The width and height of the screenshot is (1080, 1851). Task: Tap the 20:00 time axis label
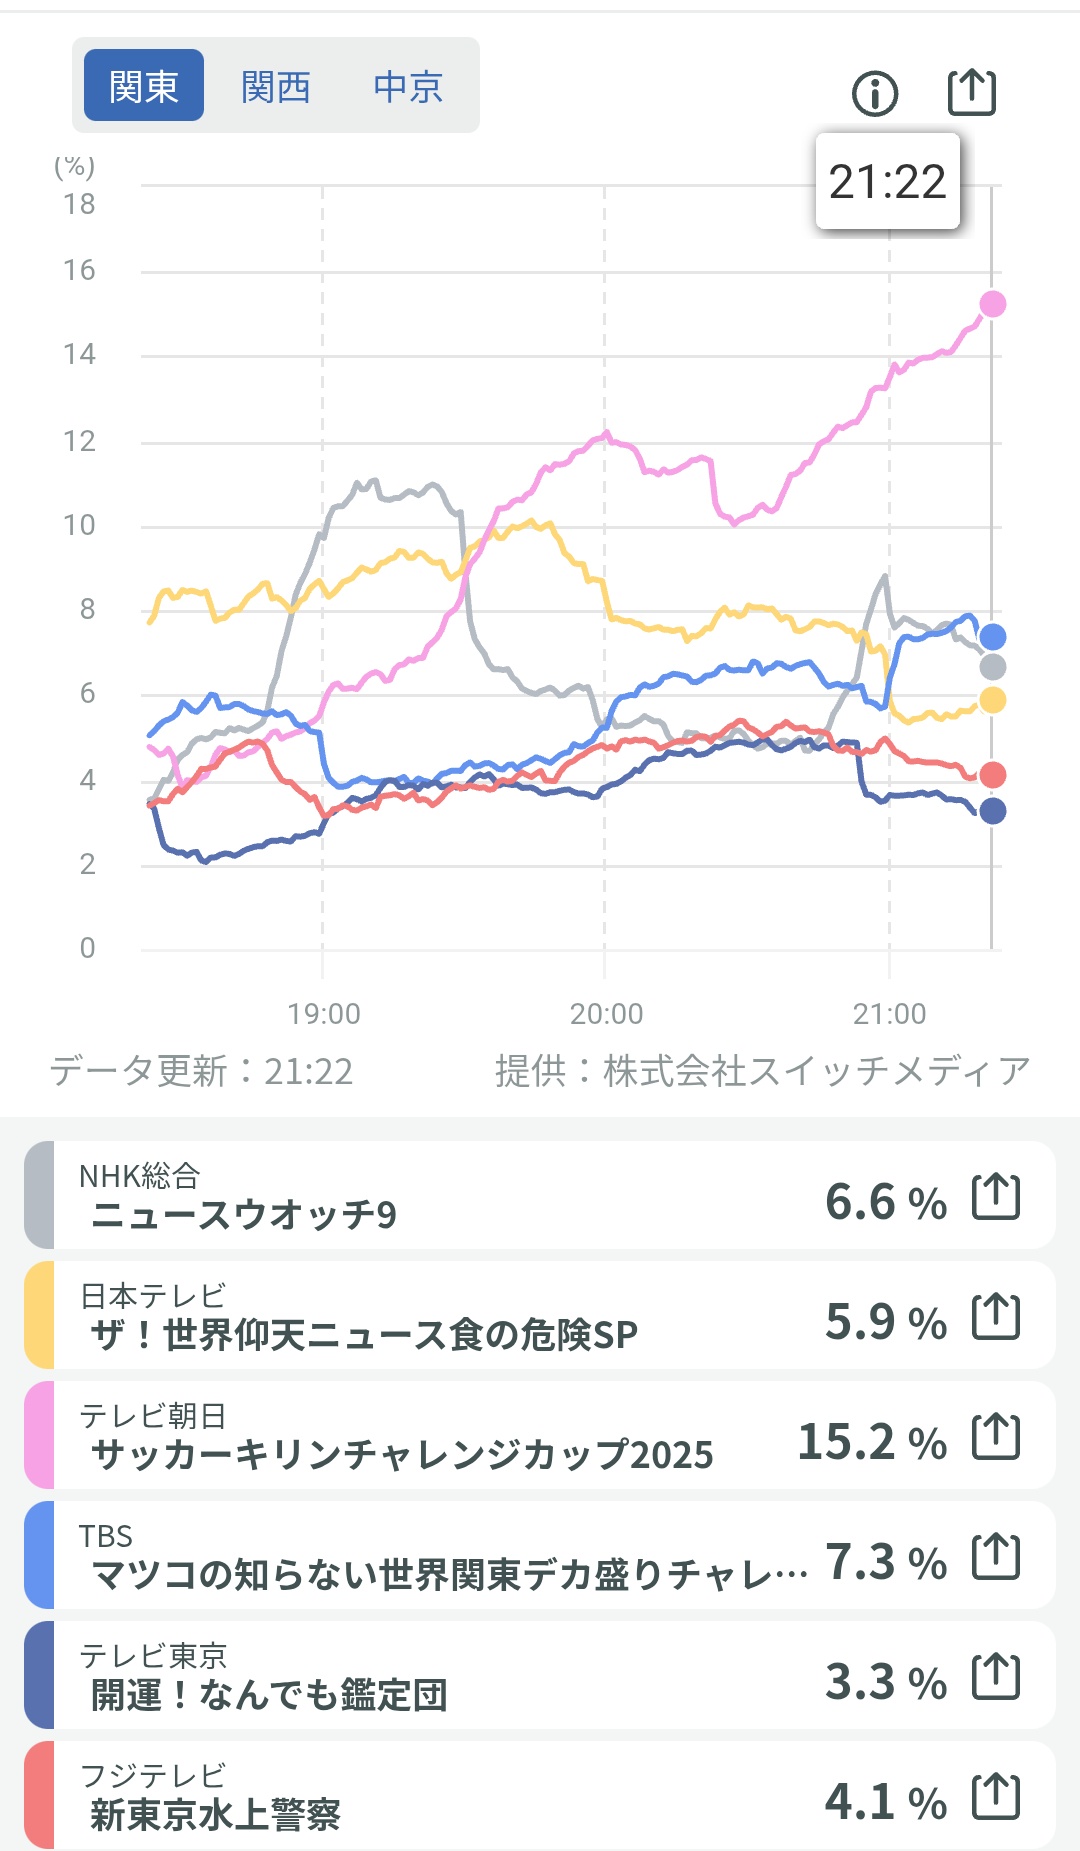pos(606,1014)
